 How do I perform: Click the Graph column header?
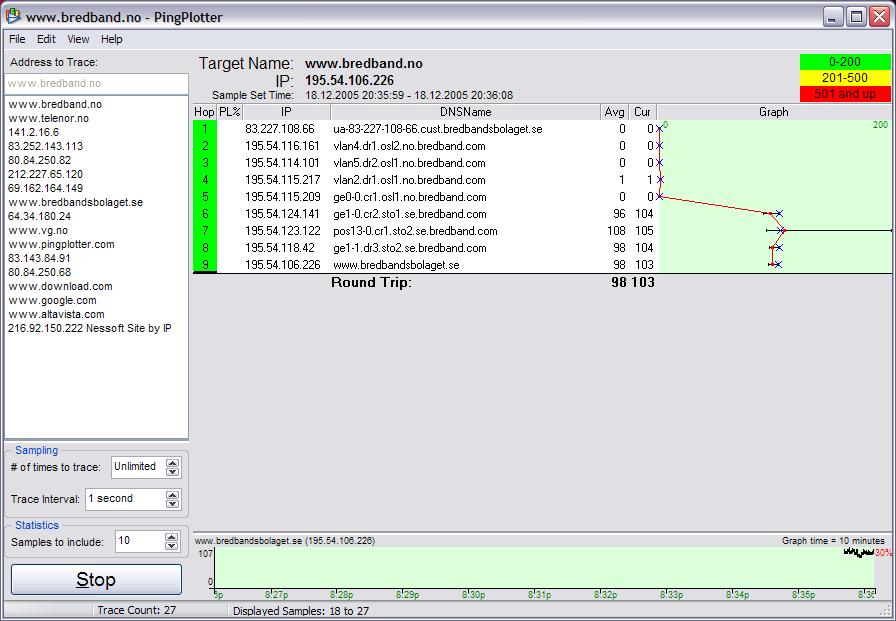774,112
